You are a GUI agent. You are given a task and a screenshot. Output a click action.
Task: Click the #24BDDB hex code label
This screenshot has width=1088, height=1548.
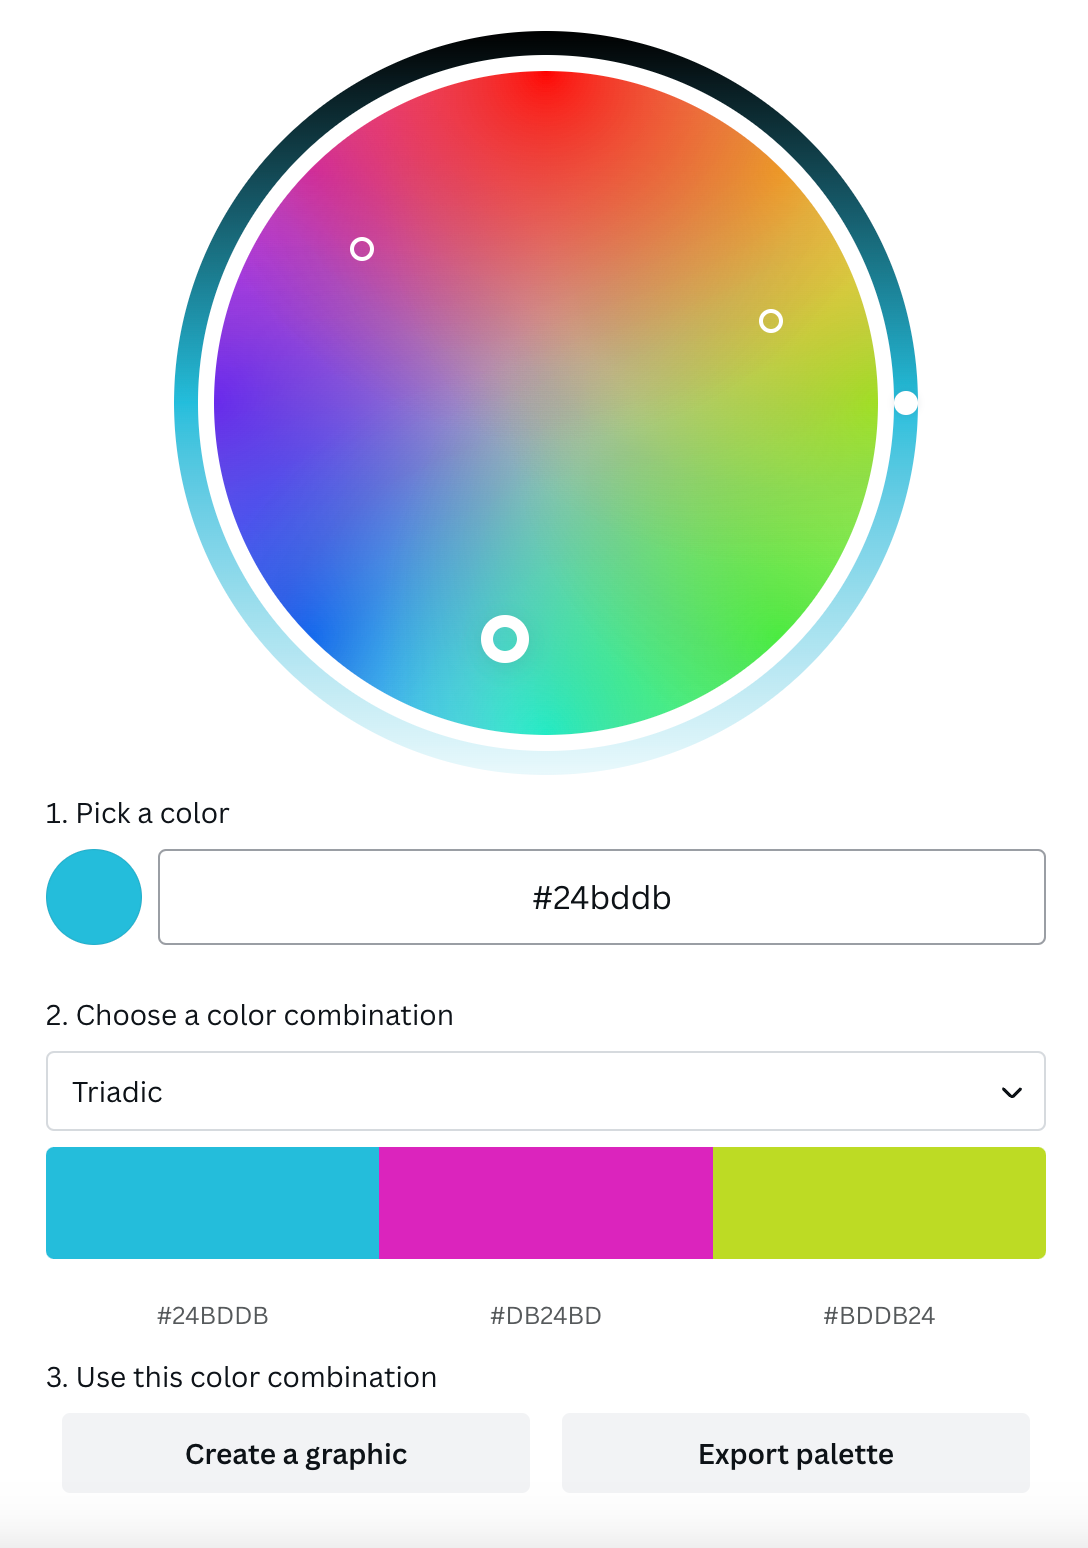tap(212, 1315)
